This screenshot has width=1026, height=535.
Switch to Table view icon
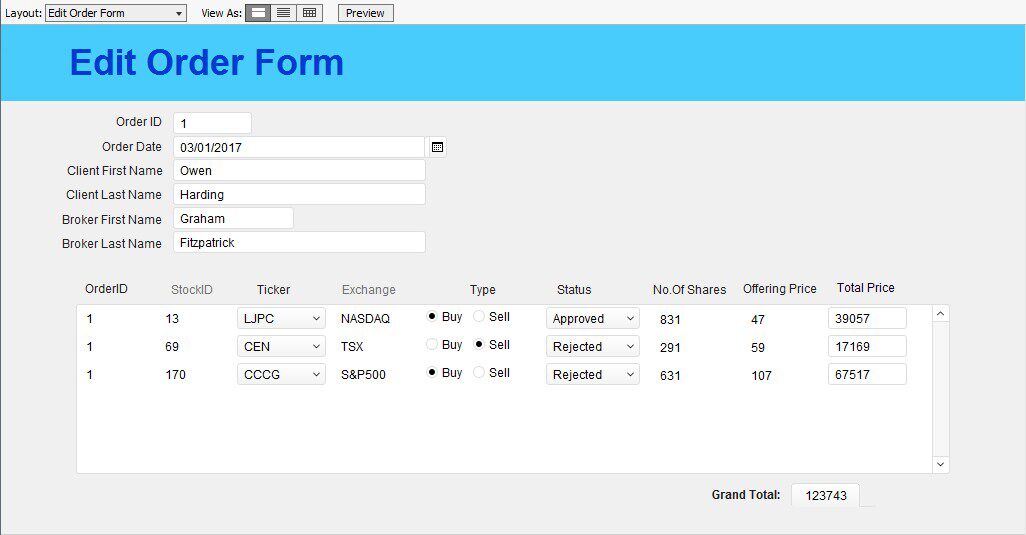310,13
